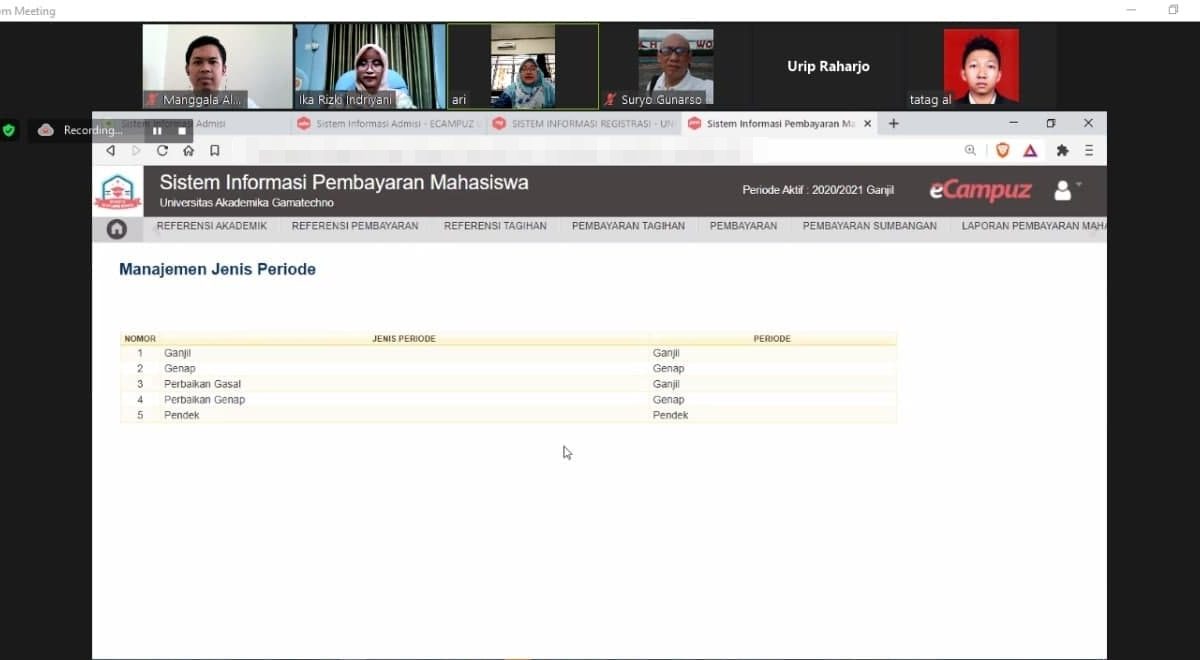1200x660 pixels.
Task: Click the zoom magnifier icon in address bar
Action: click(x=970, y=151)
